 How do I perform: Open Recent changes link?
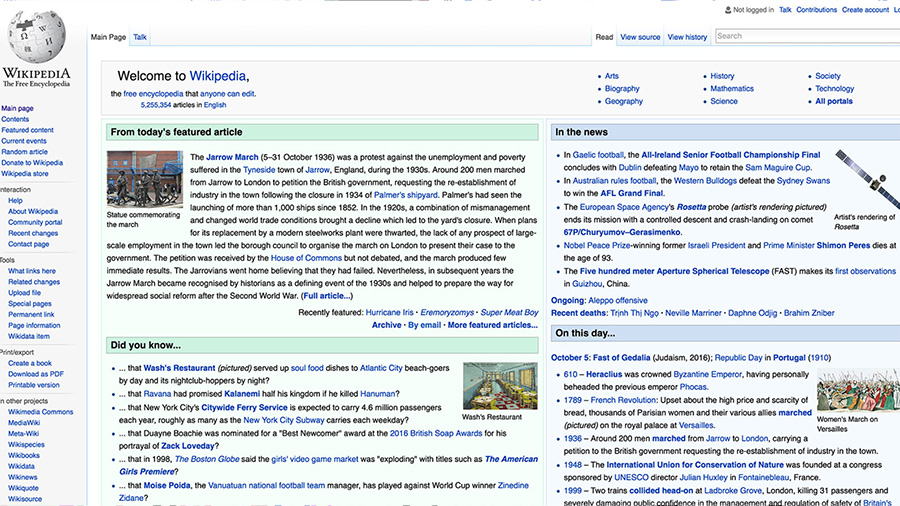[33, 233]
